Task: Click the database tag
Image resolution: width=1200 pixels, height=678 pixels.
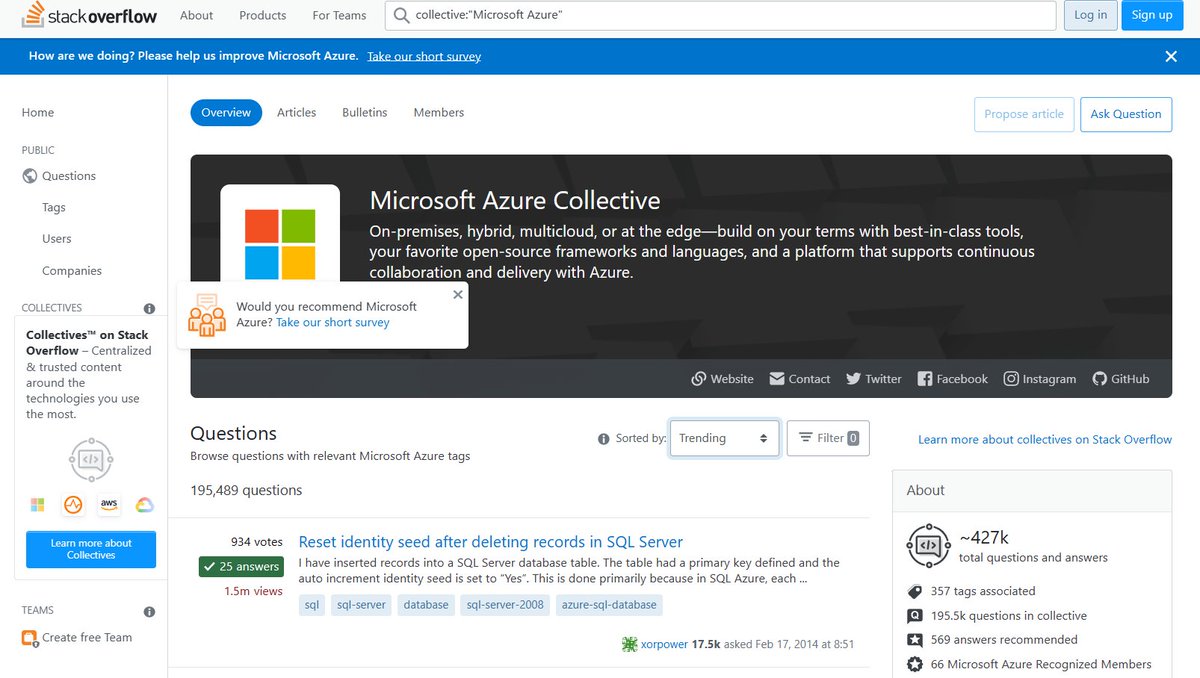Action: click(x=426, y=605)
